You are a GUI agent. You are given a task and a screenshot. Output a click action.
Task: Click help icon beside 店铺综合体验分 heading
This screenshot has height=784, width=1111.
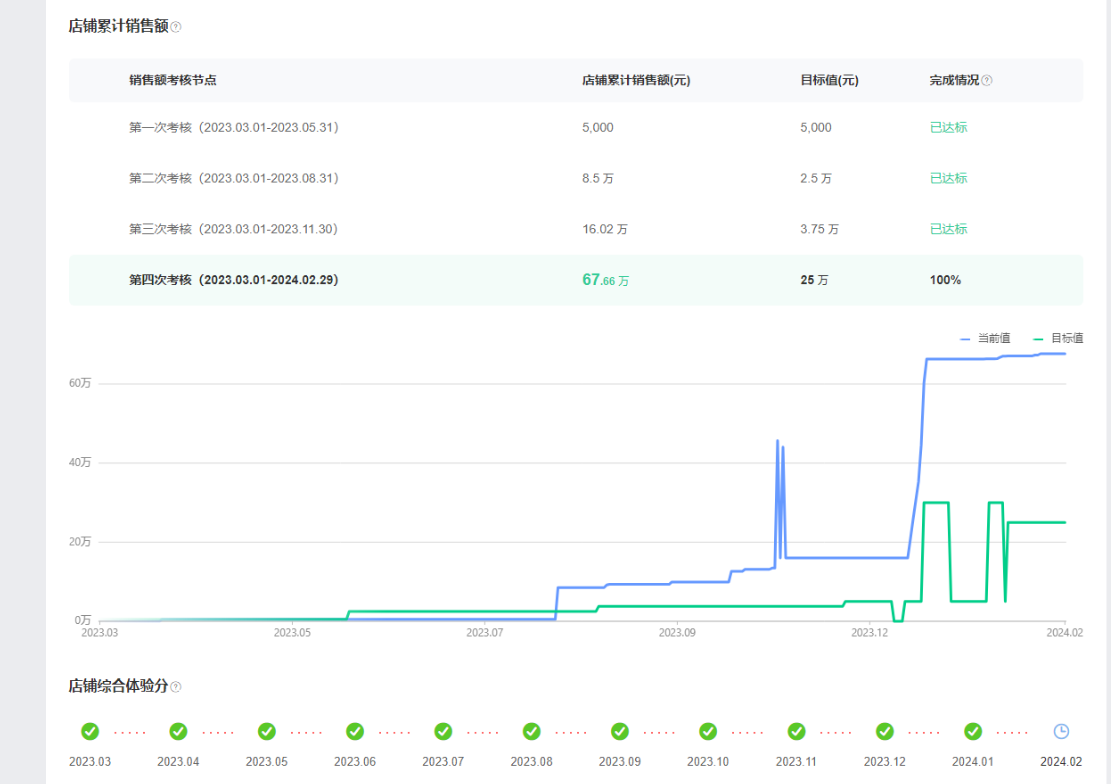176,687
